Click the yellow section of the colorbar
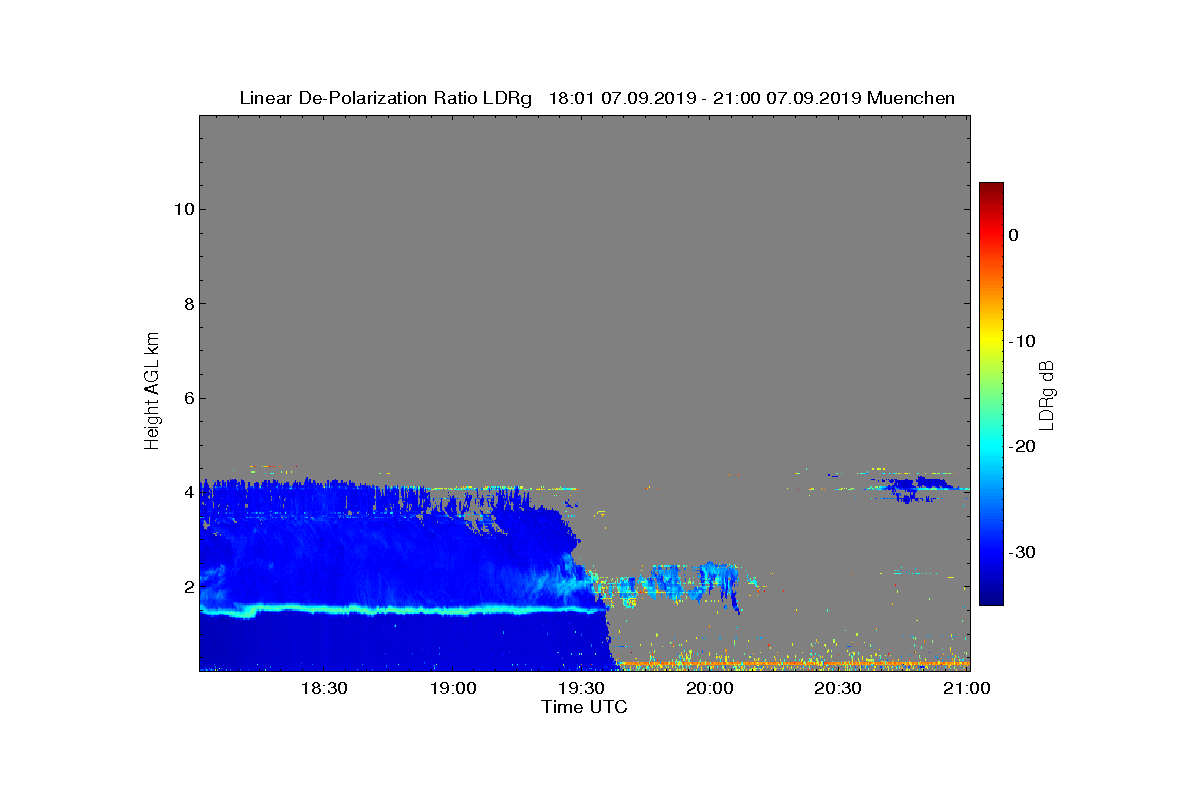This screenshot has height=800, width=1200. (991, 341)
